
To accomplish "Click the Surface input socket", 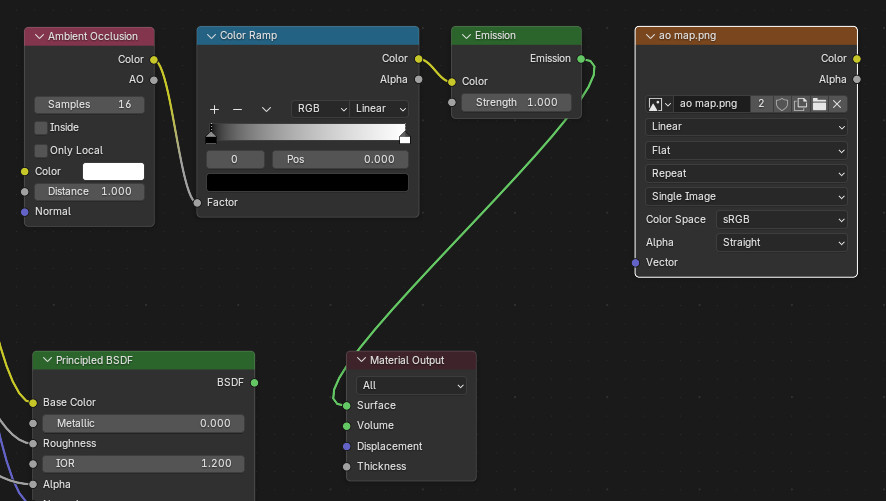I will tap(346, 406).
